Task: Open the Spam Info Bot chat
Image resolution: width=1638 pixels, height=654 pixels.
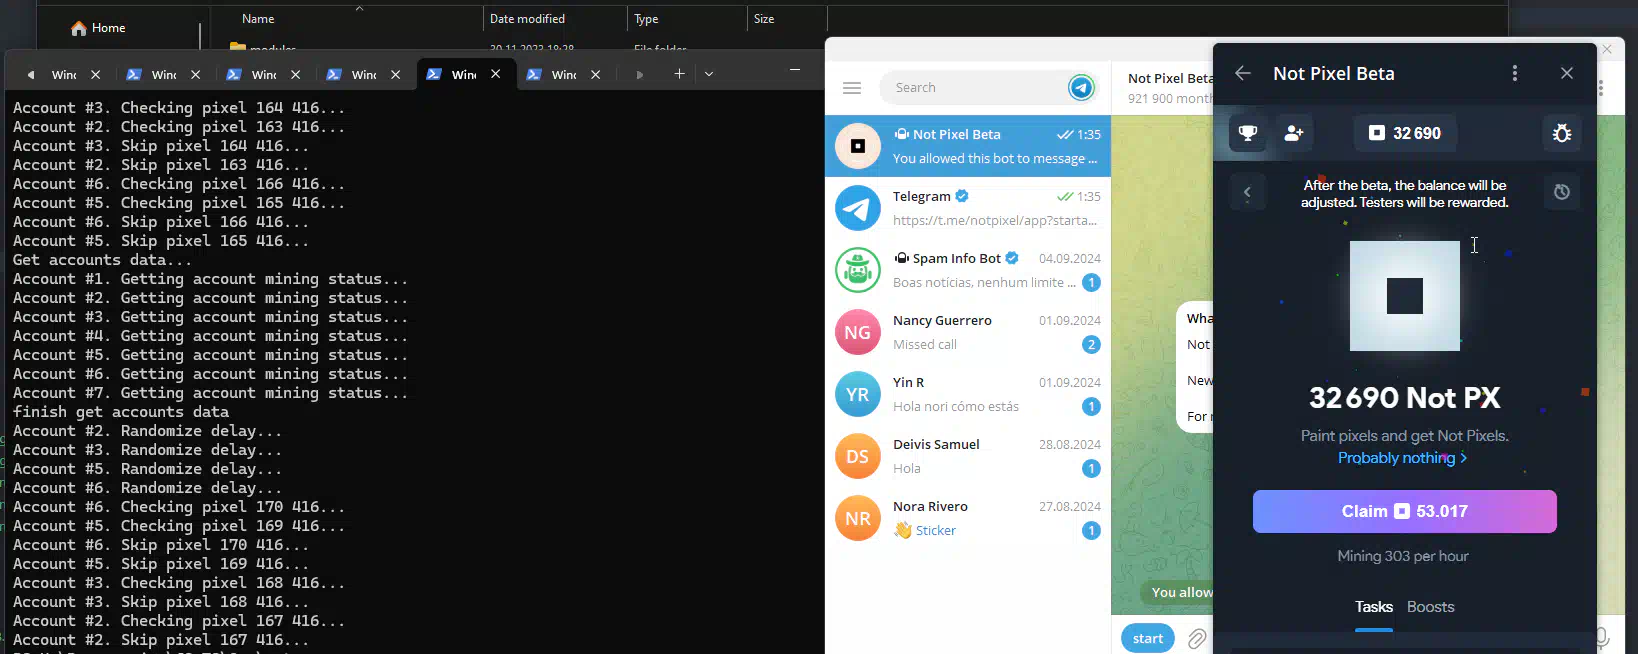Action: point(967,270)
